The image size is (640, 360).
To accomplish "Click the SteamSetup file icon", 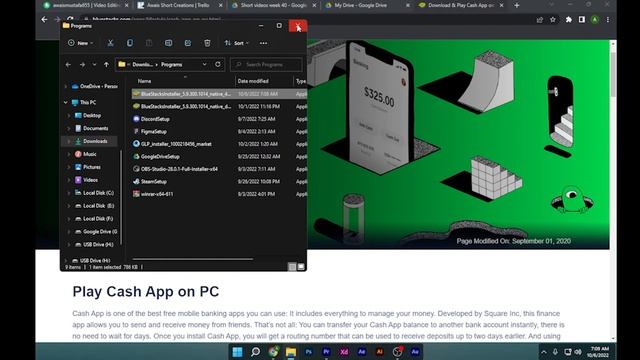I will 136,181.
